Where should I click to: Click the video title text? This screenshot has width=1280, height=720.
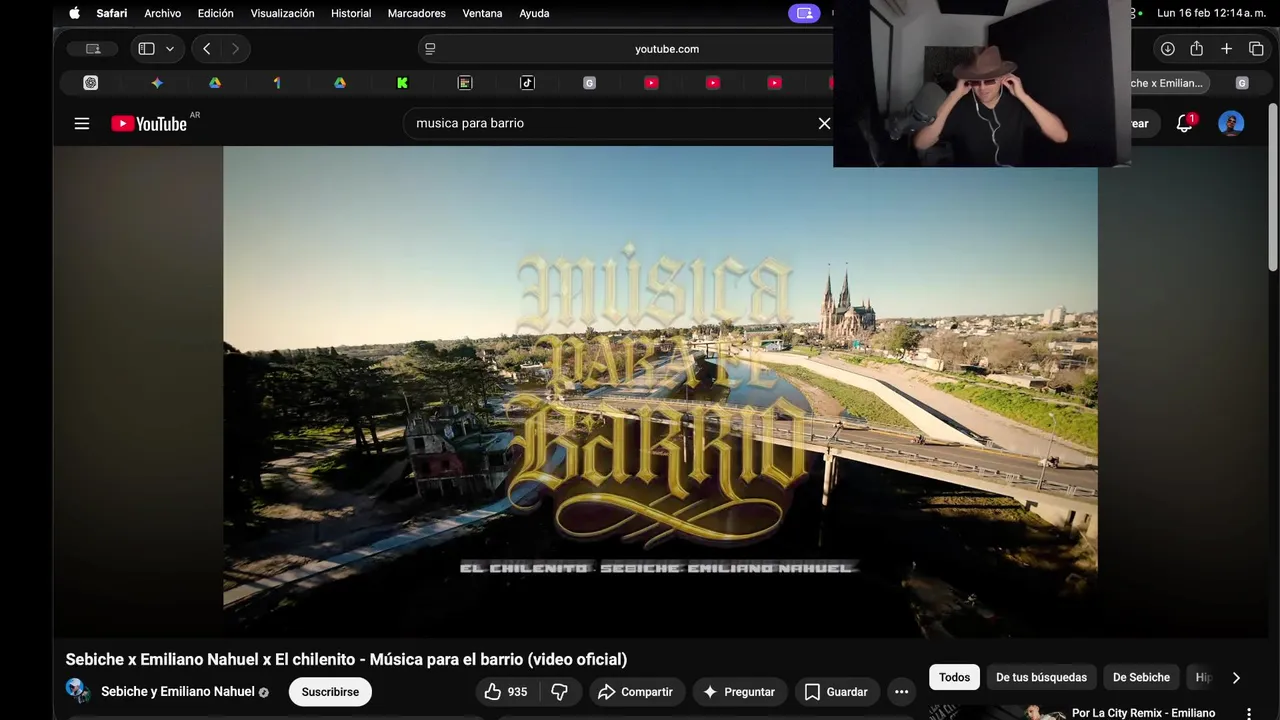pyautogui.click(x=346, y=659)
